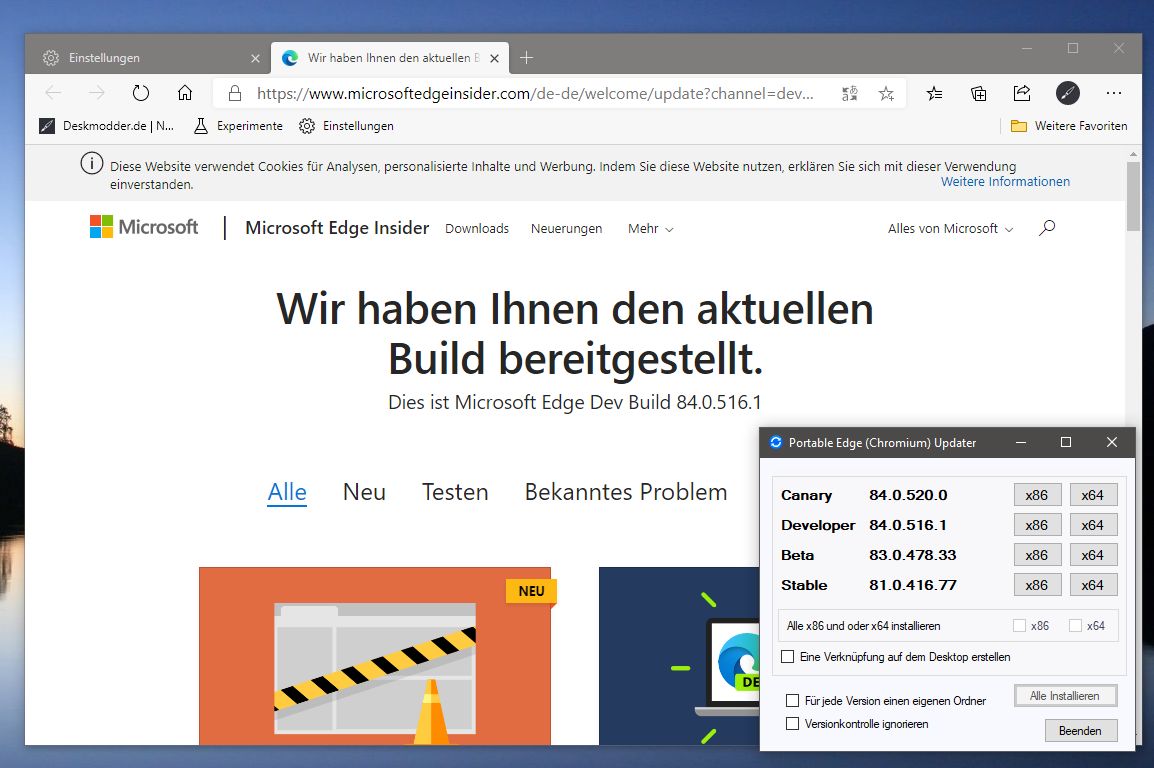This screenshot has width=1154, height=768.
Task: Toggle the 'Alle installieren' x64 checkbox
Action: pos(1075,625)
